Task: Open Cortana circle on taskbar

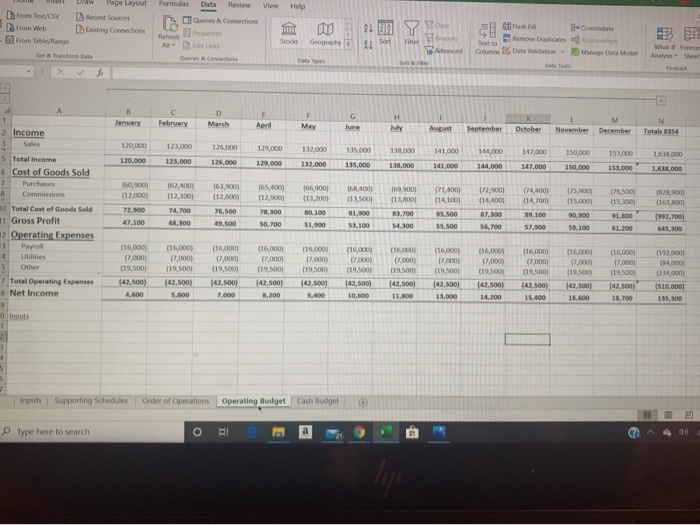Action: pyautogui.click(x=197, y=432)
